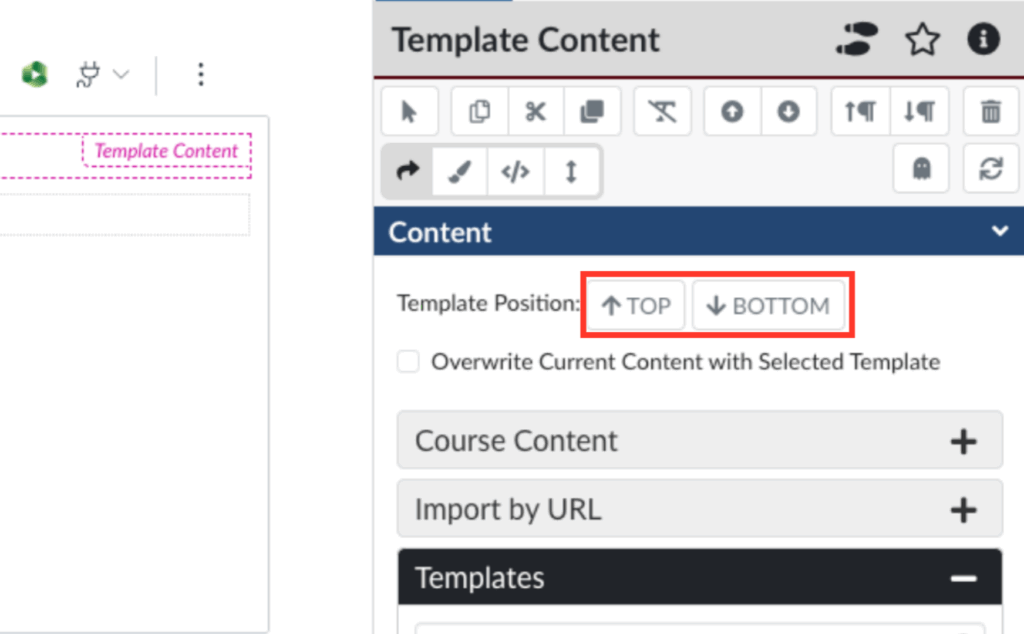Collapse the Content section chevron

coord(999,231)
